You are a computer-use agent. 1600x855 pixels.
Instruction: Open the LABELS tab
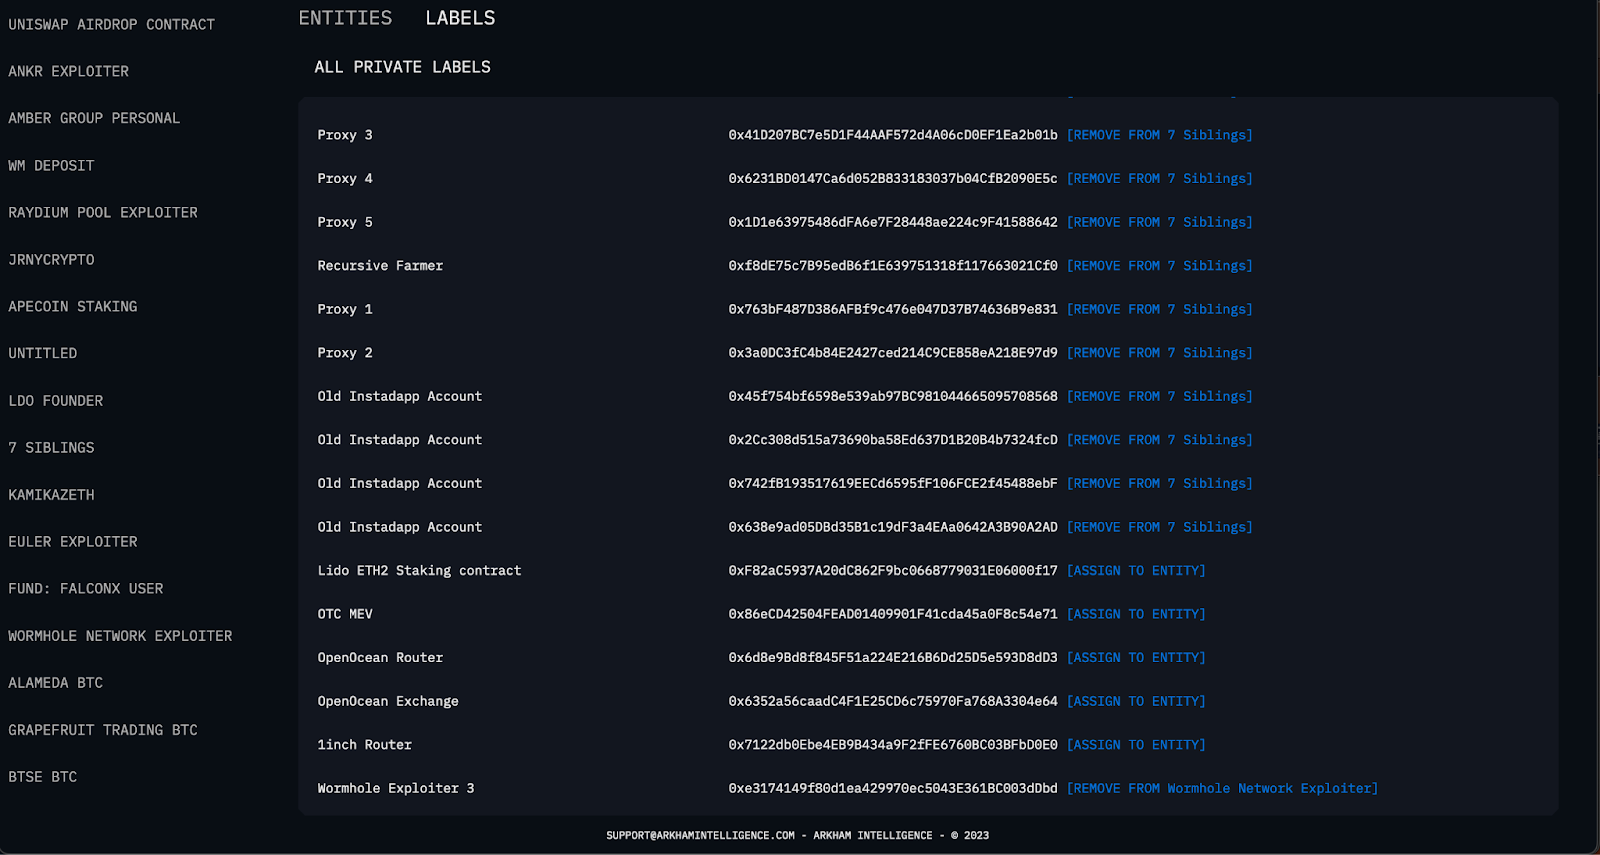[460, 18]
